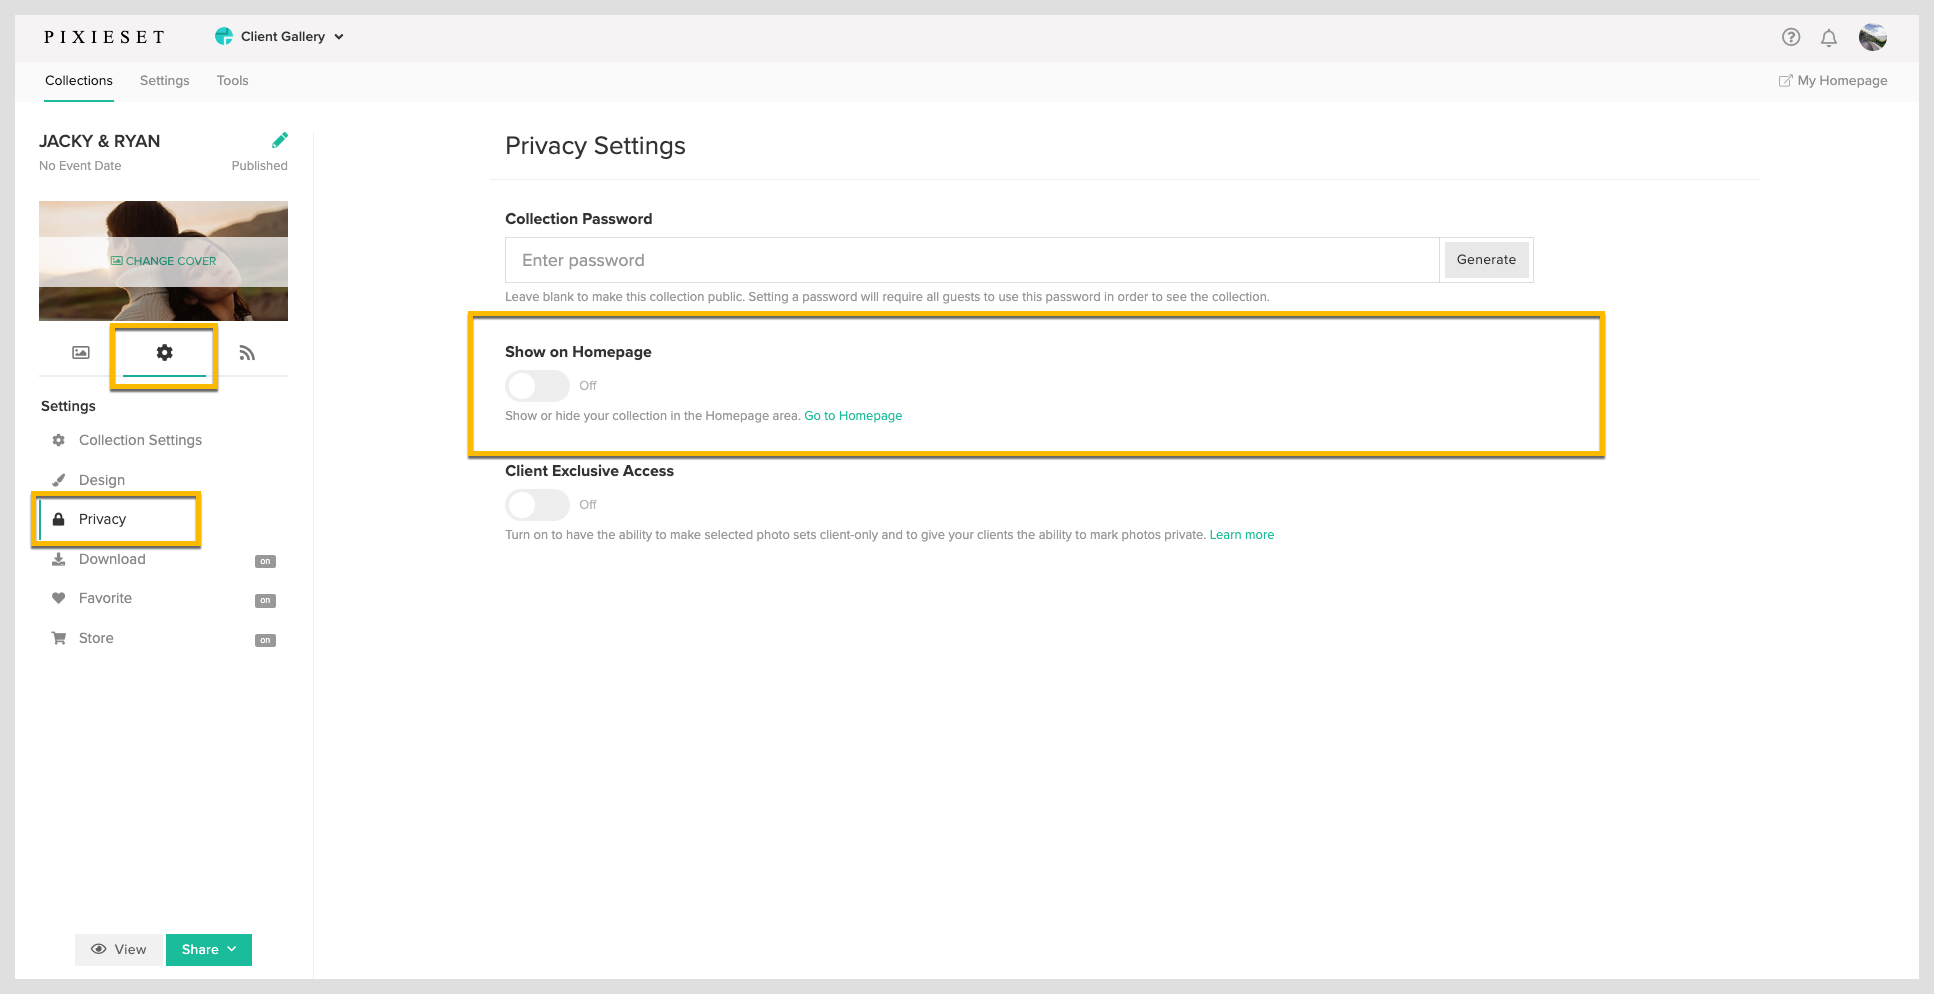
Task: Click Change Cover on the thumbnail
Action: [164, 261]
